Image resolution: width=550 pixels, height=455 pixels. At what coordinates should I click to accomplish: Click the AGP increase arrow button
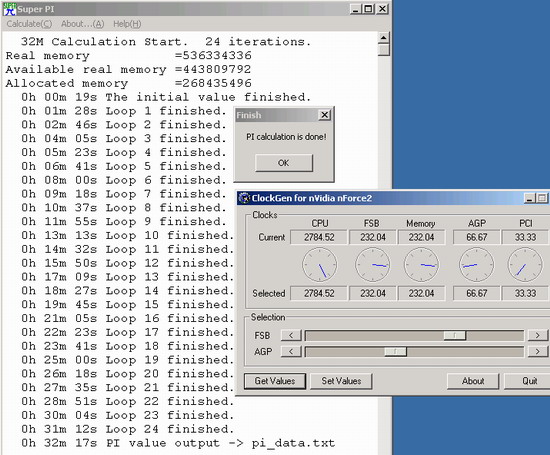[x=537, y=351]
